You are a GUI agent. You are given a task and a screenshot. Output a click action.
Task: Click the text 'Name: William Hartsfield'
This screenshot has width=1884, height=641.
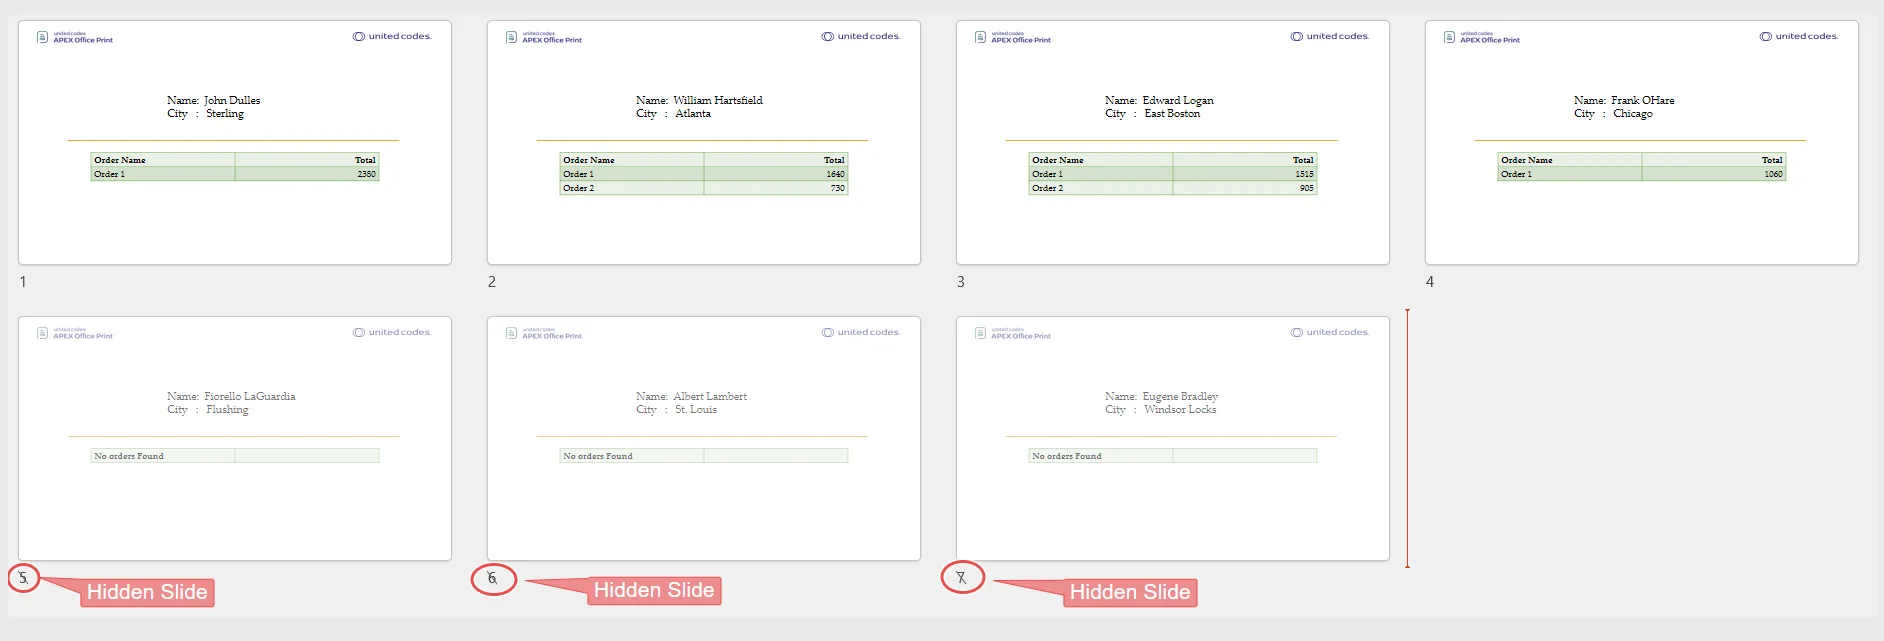(699, 100)
